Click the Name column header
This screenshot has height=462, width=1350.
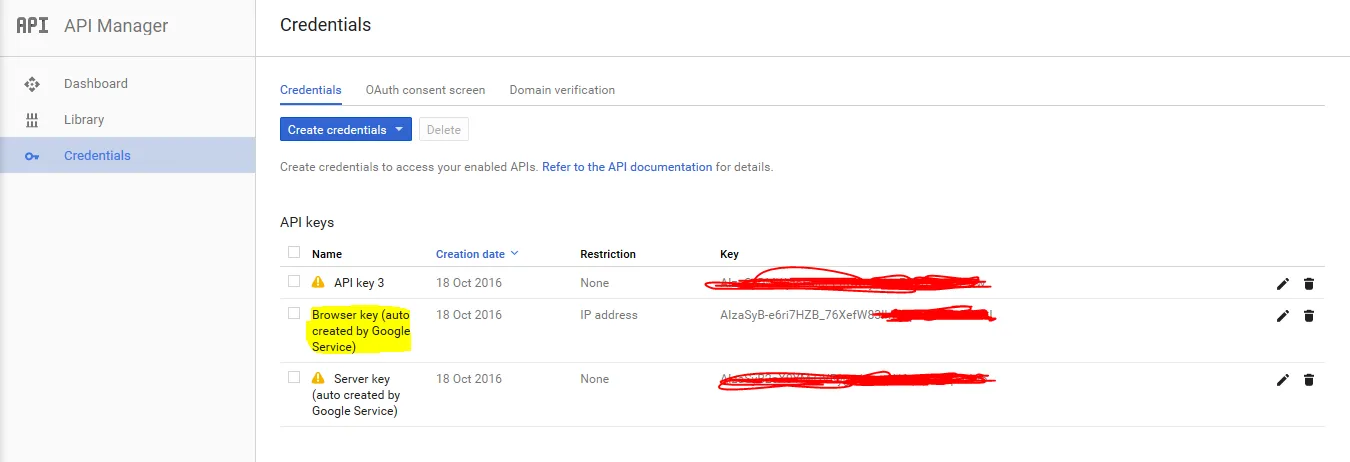[327, 254]
